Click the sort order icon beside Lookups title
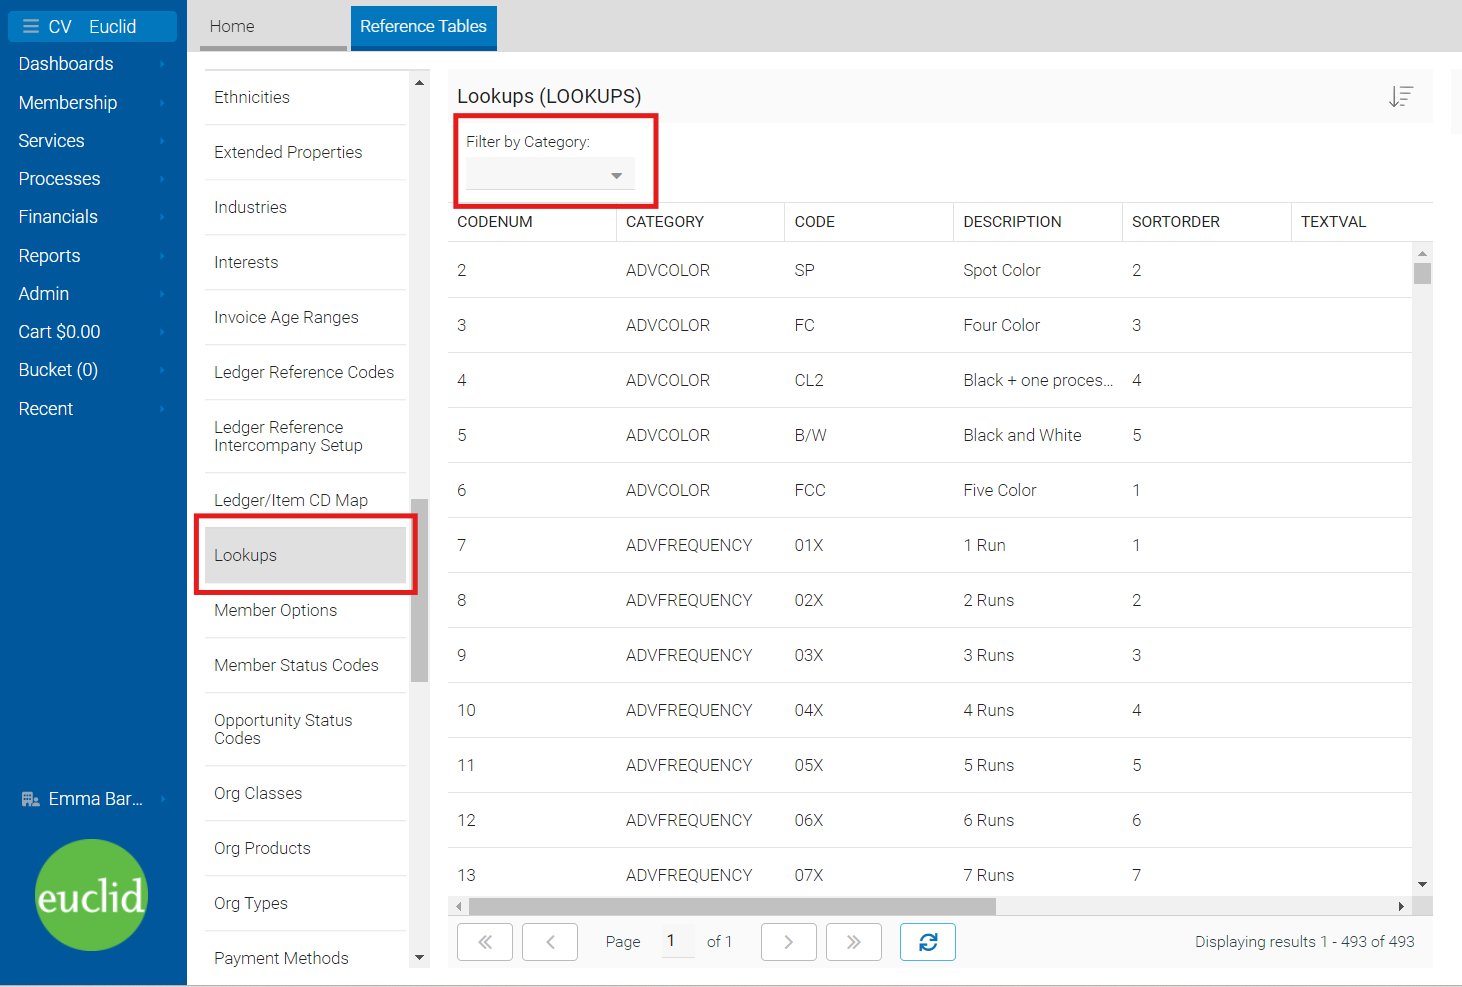 (1400, 96)
